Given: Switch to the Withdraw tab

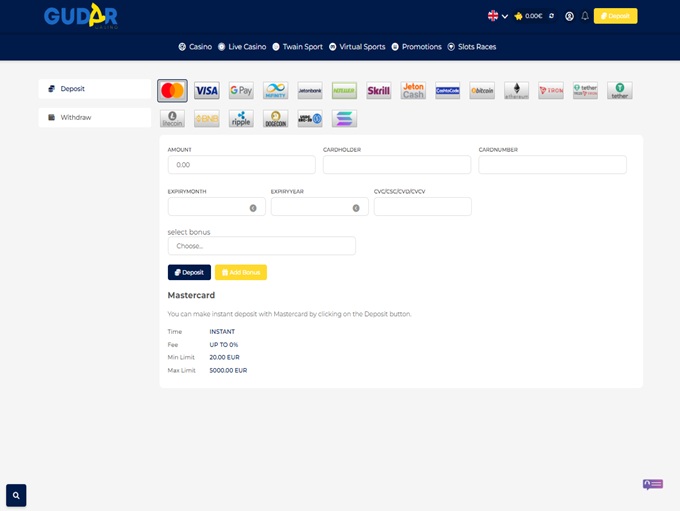Looking at the screenshot, I should [x=94, y=118].
